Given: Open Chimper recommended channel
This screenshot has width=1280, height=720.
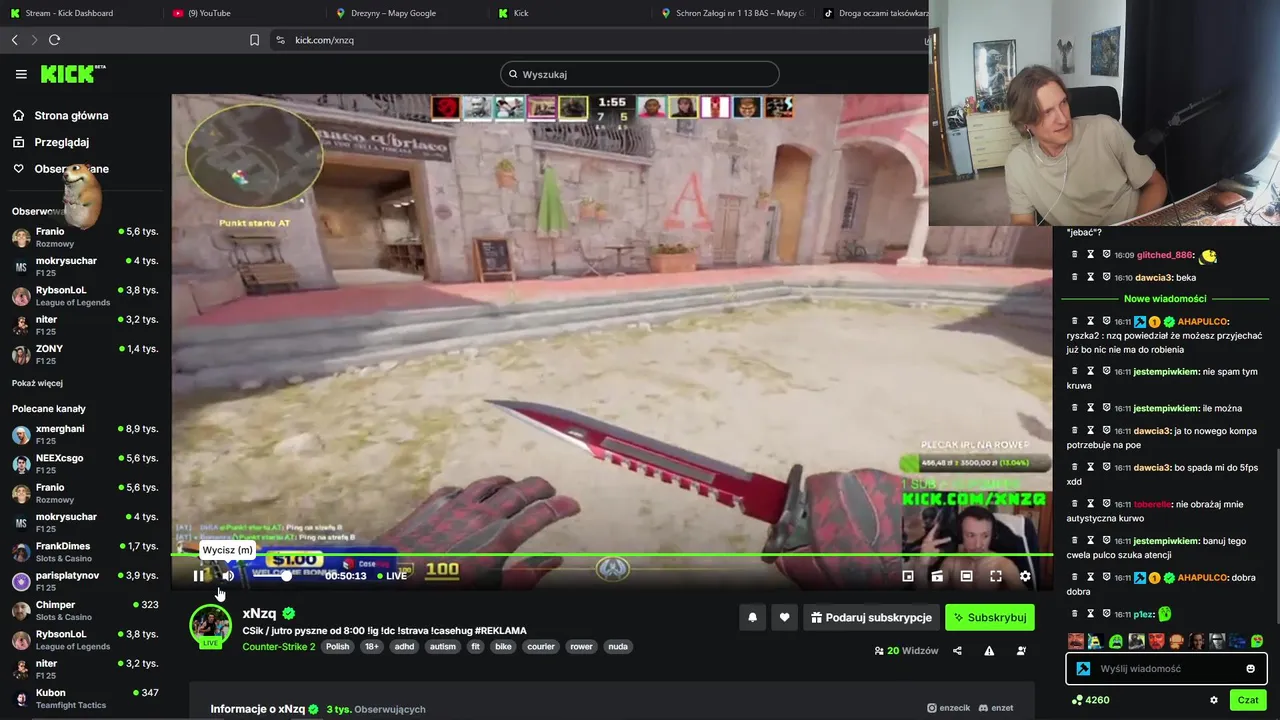Looking at the screenshot, I should click(84, 610).
